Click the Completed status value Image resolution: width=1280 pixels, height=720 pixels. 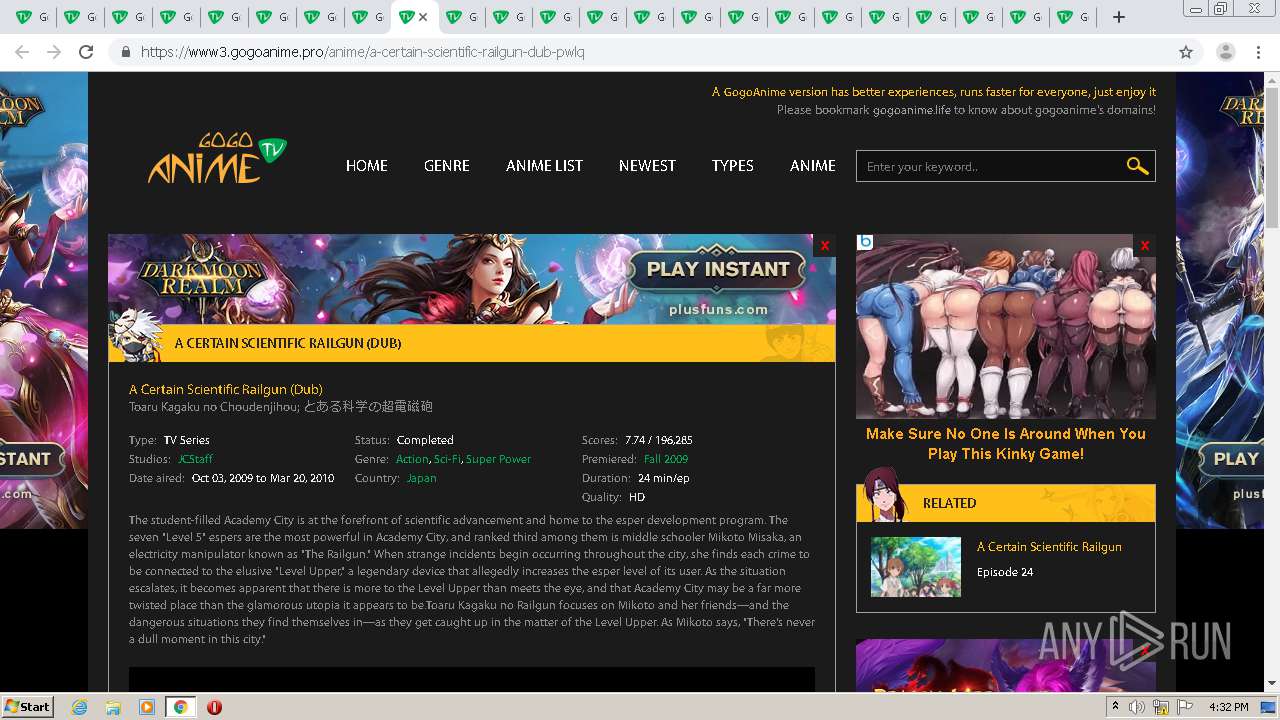425,440
